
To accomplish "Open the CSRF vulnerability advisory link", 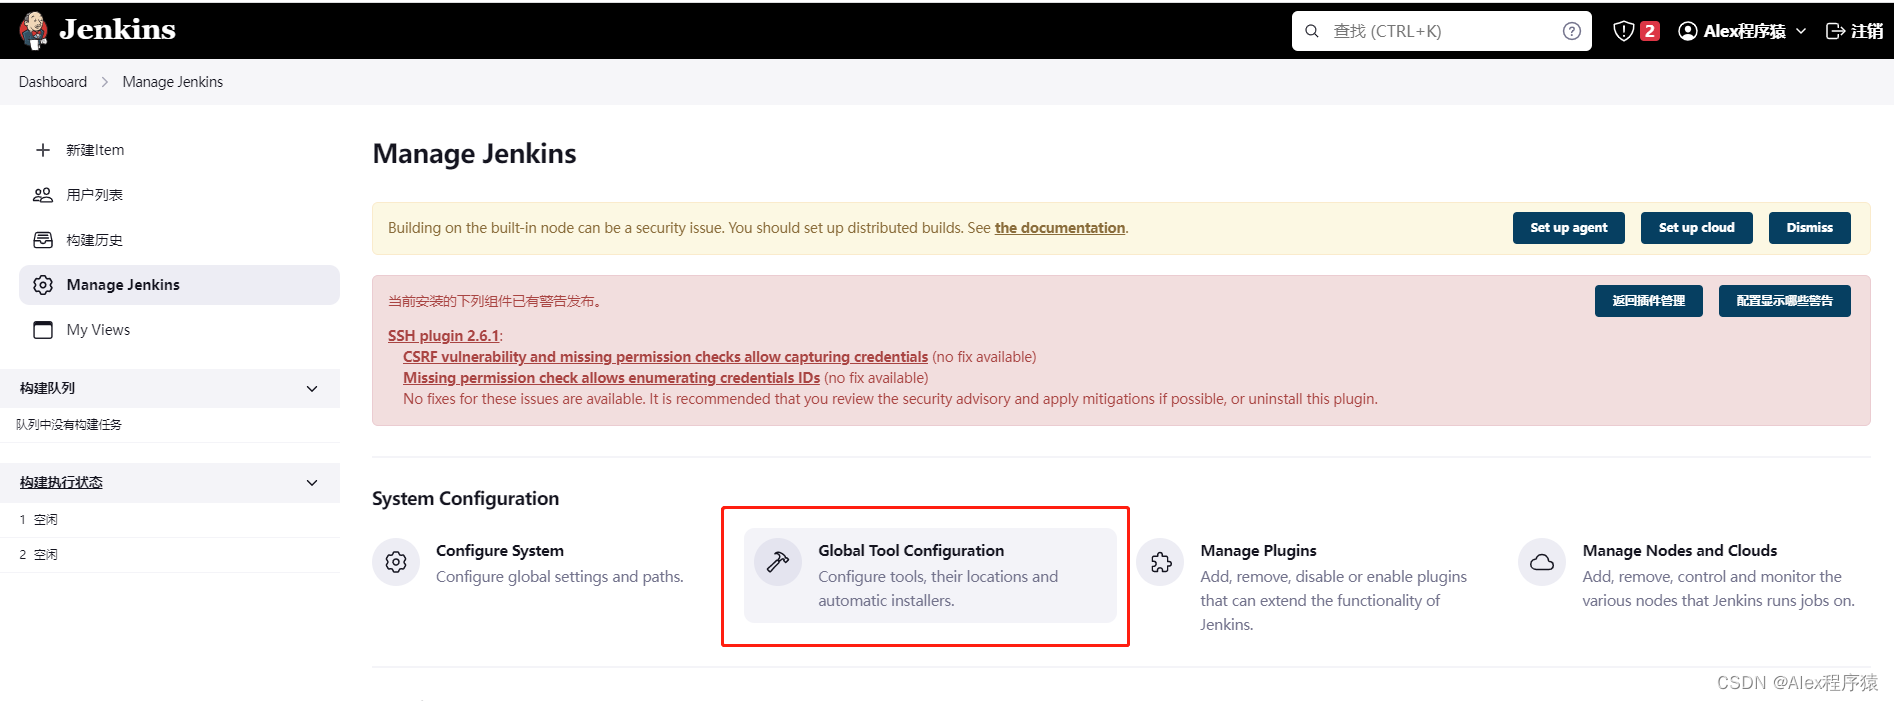I will coord(665,357).
